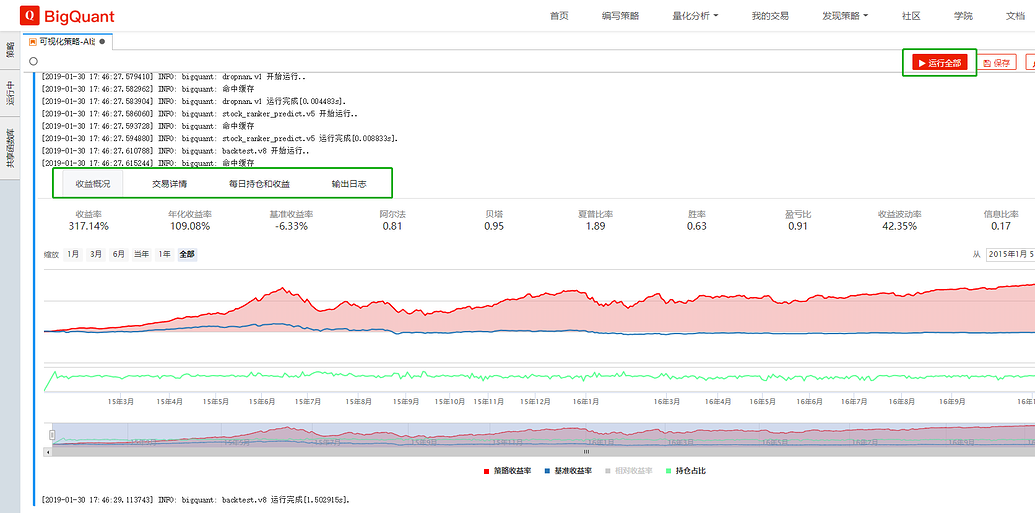Zoom chart to 3月 range
The height and width of the screenshot is (513, 1035).
pyautogui.click(x=96, y=254)
